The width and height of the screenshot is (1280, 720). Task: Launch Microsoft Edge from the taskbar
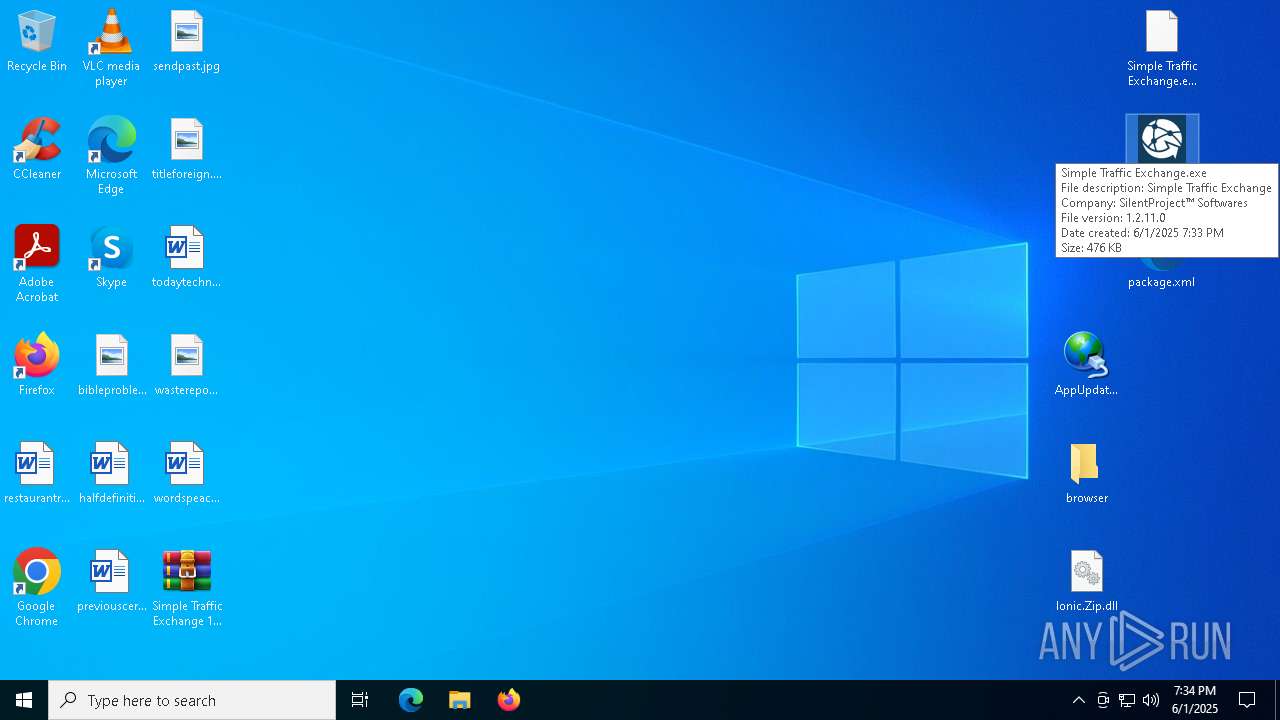[x=411, y=700]
